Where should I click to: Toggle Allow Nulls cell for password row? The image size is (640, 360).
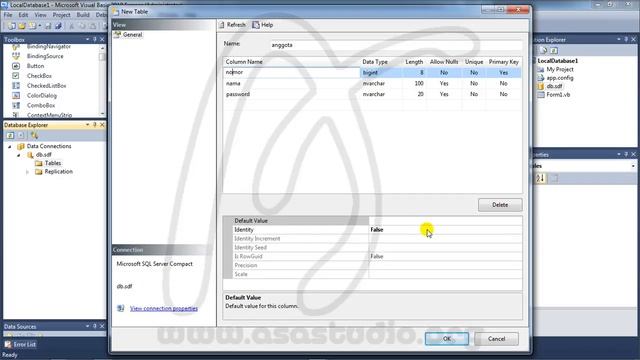coord(444,94)
